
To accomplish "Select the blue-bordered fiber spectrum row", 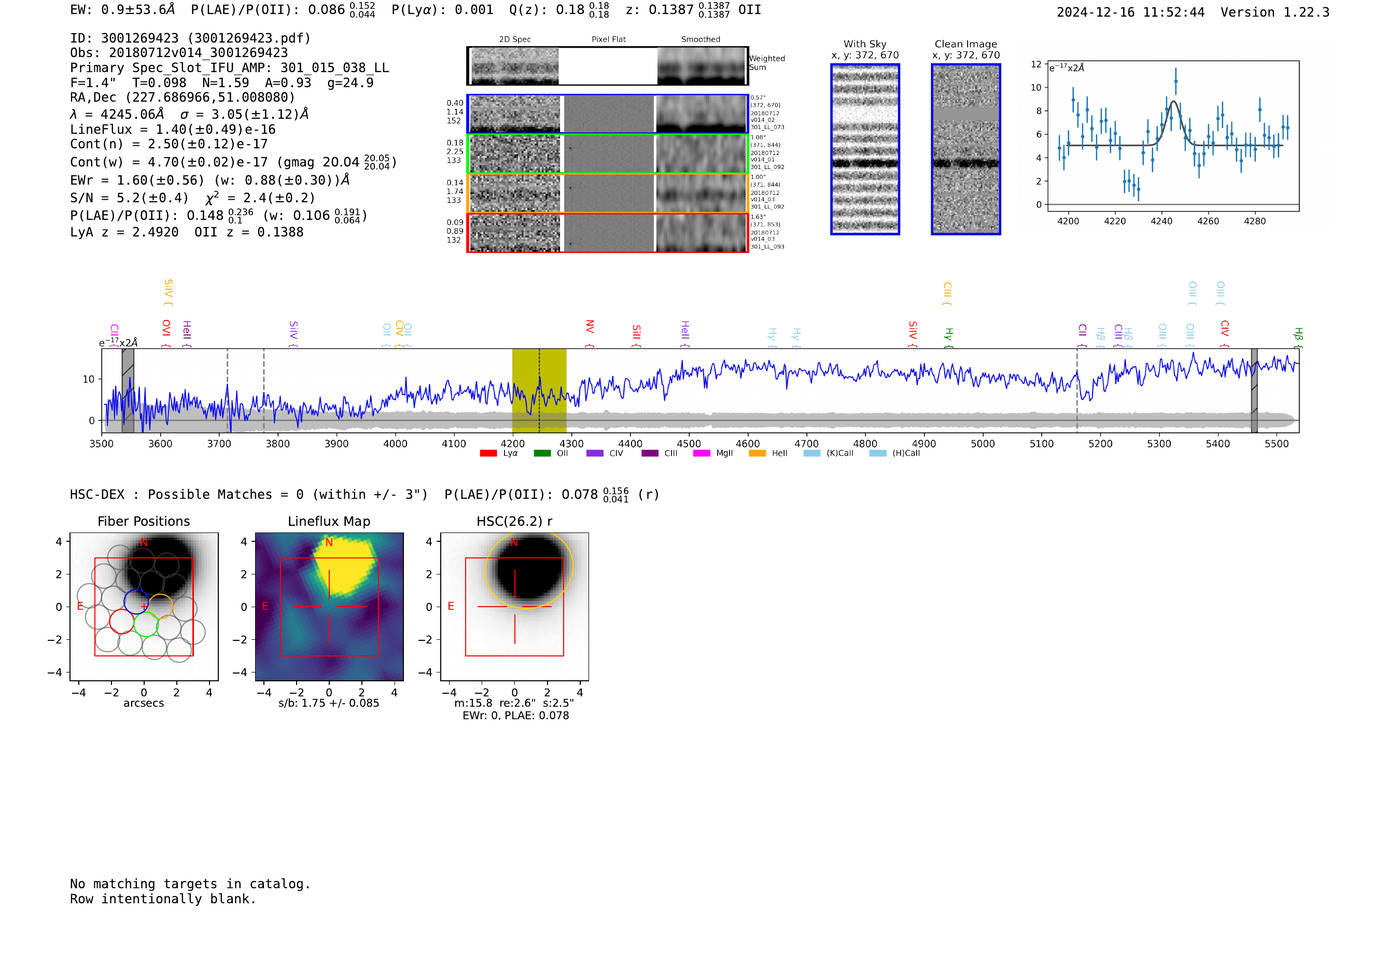I will coord(608,114).
